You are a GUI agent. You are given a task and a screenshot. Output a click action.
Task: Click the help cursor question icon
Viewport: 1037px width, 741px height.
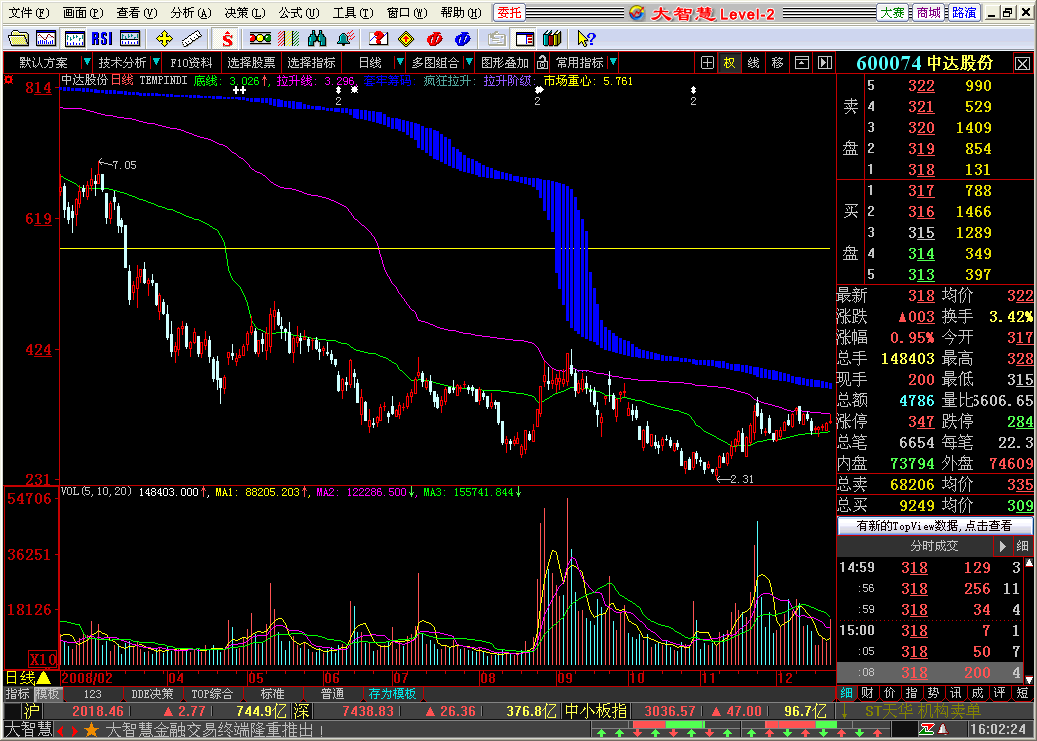[585, 39]
